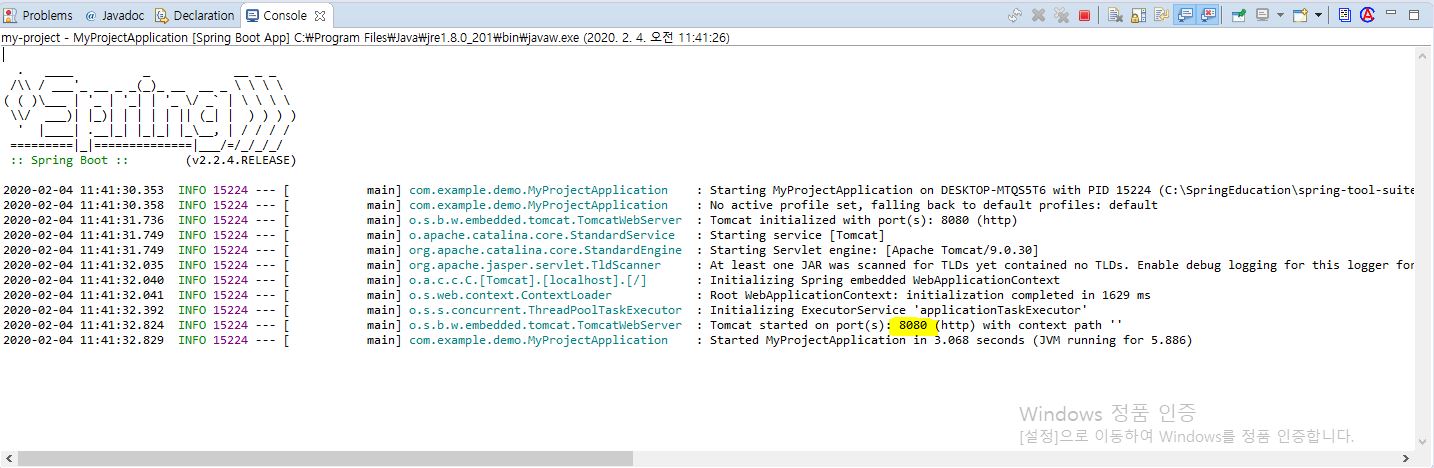Click 'Initializing Spring embedded WebApplicationContext' message
The image size is (1434, 468).
(x=885, y=280)
